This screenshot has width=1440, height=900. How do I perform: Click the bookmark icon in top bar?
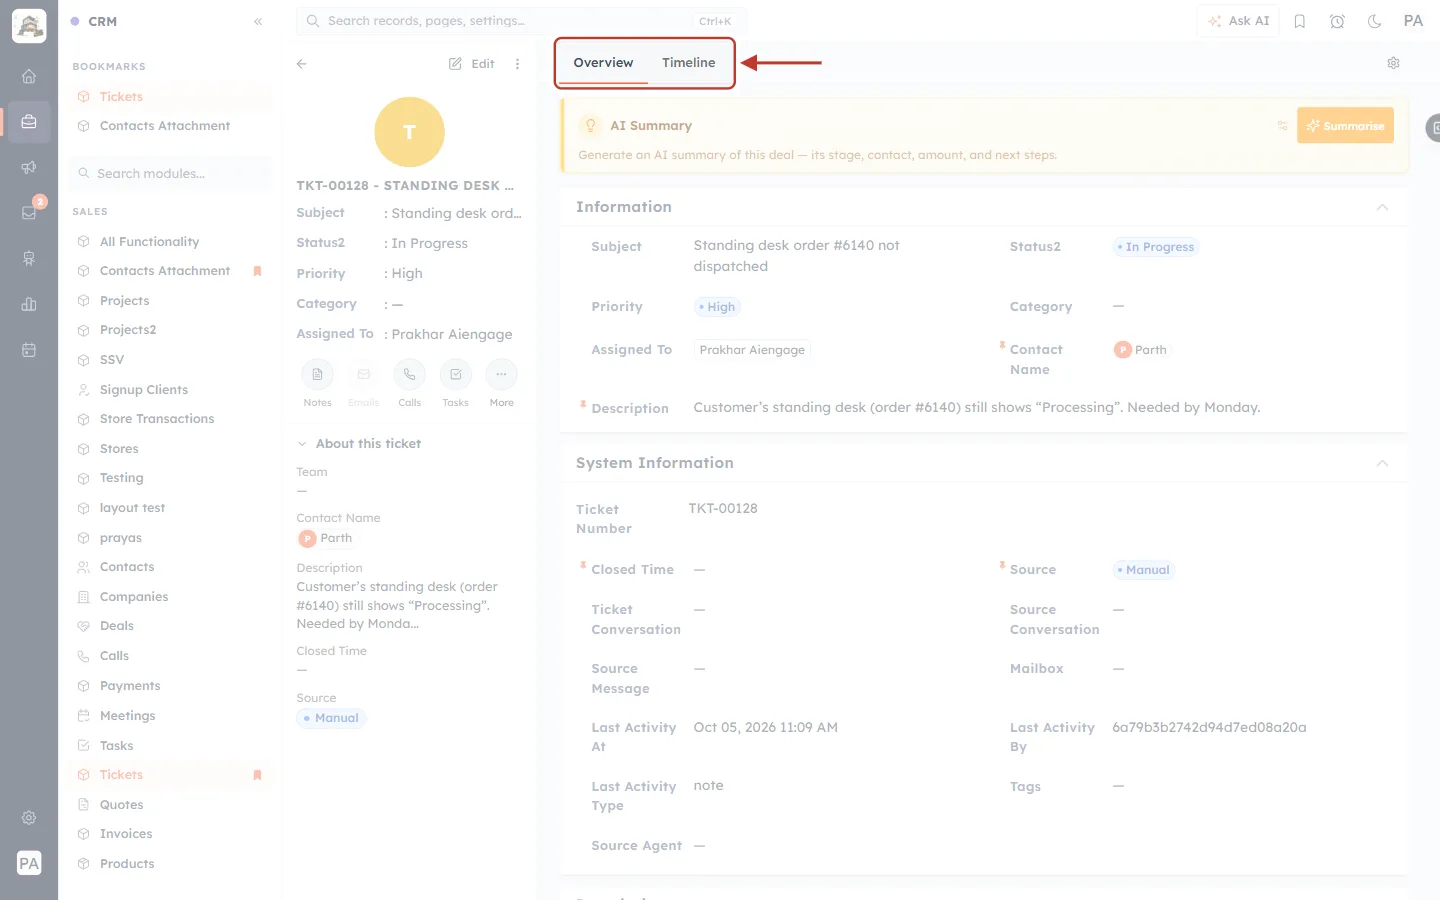pyautogui.click(x=1300, y=21)
